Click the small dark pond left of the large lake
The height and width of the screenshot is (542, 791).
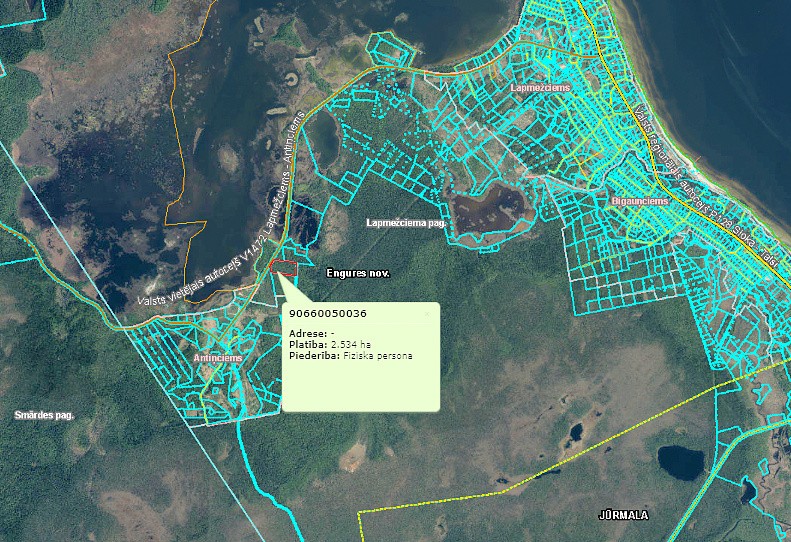[x=575, y=433]
